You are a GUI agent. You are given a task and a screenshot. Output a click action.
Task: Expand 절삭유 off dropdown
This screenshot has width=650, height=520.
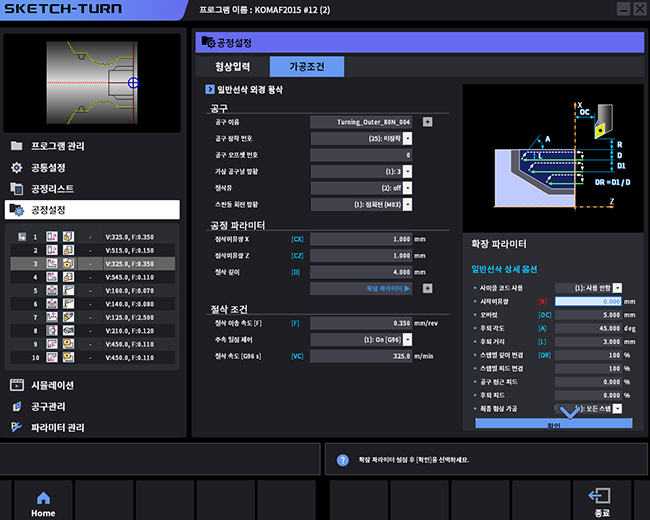(407, 188)
